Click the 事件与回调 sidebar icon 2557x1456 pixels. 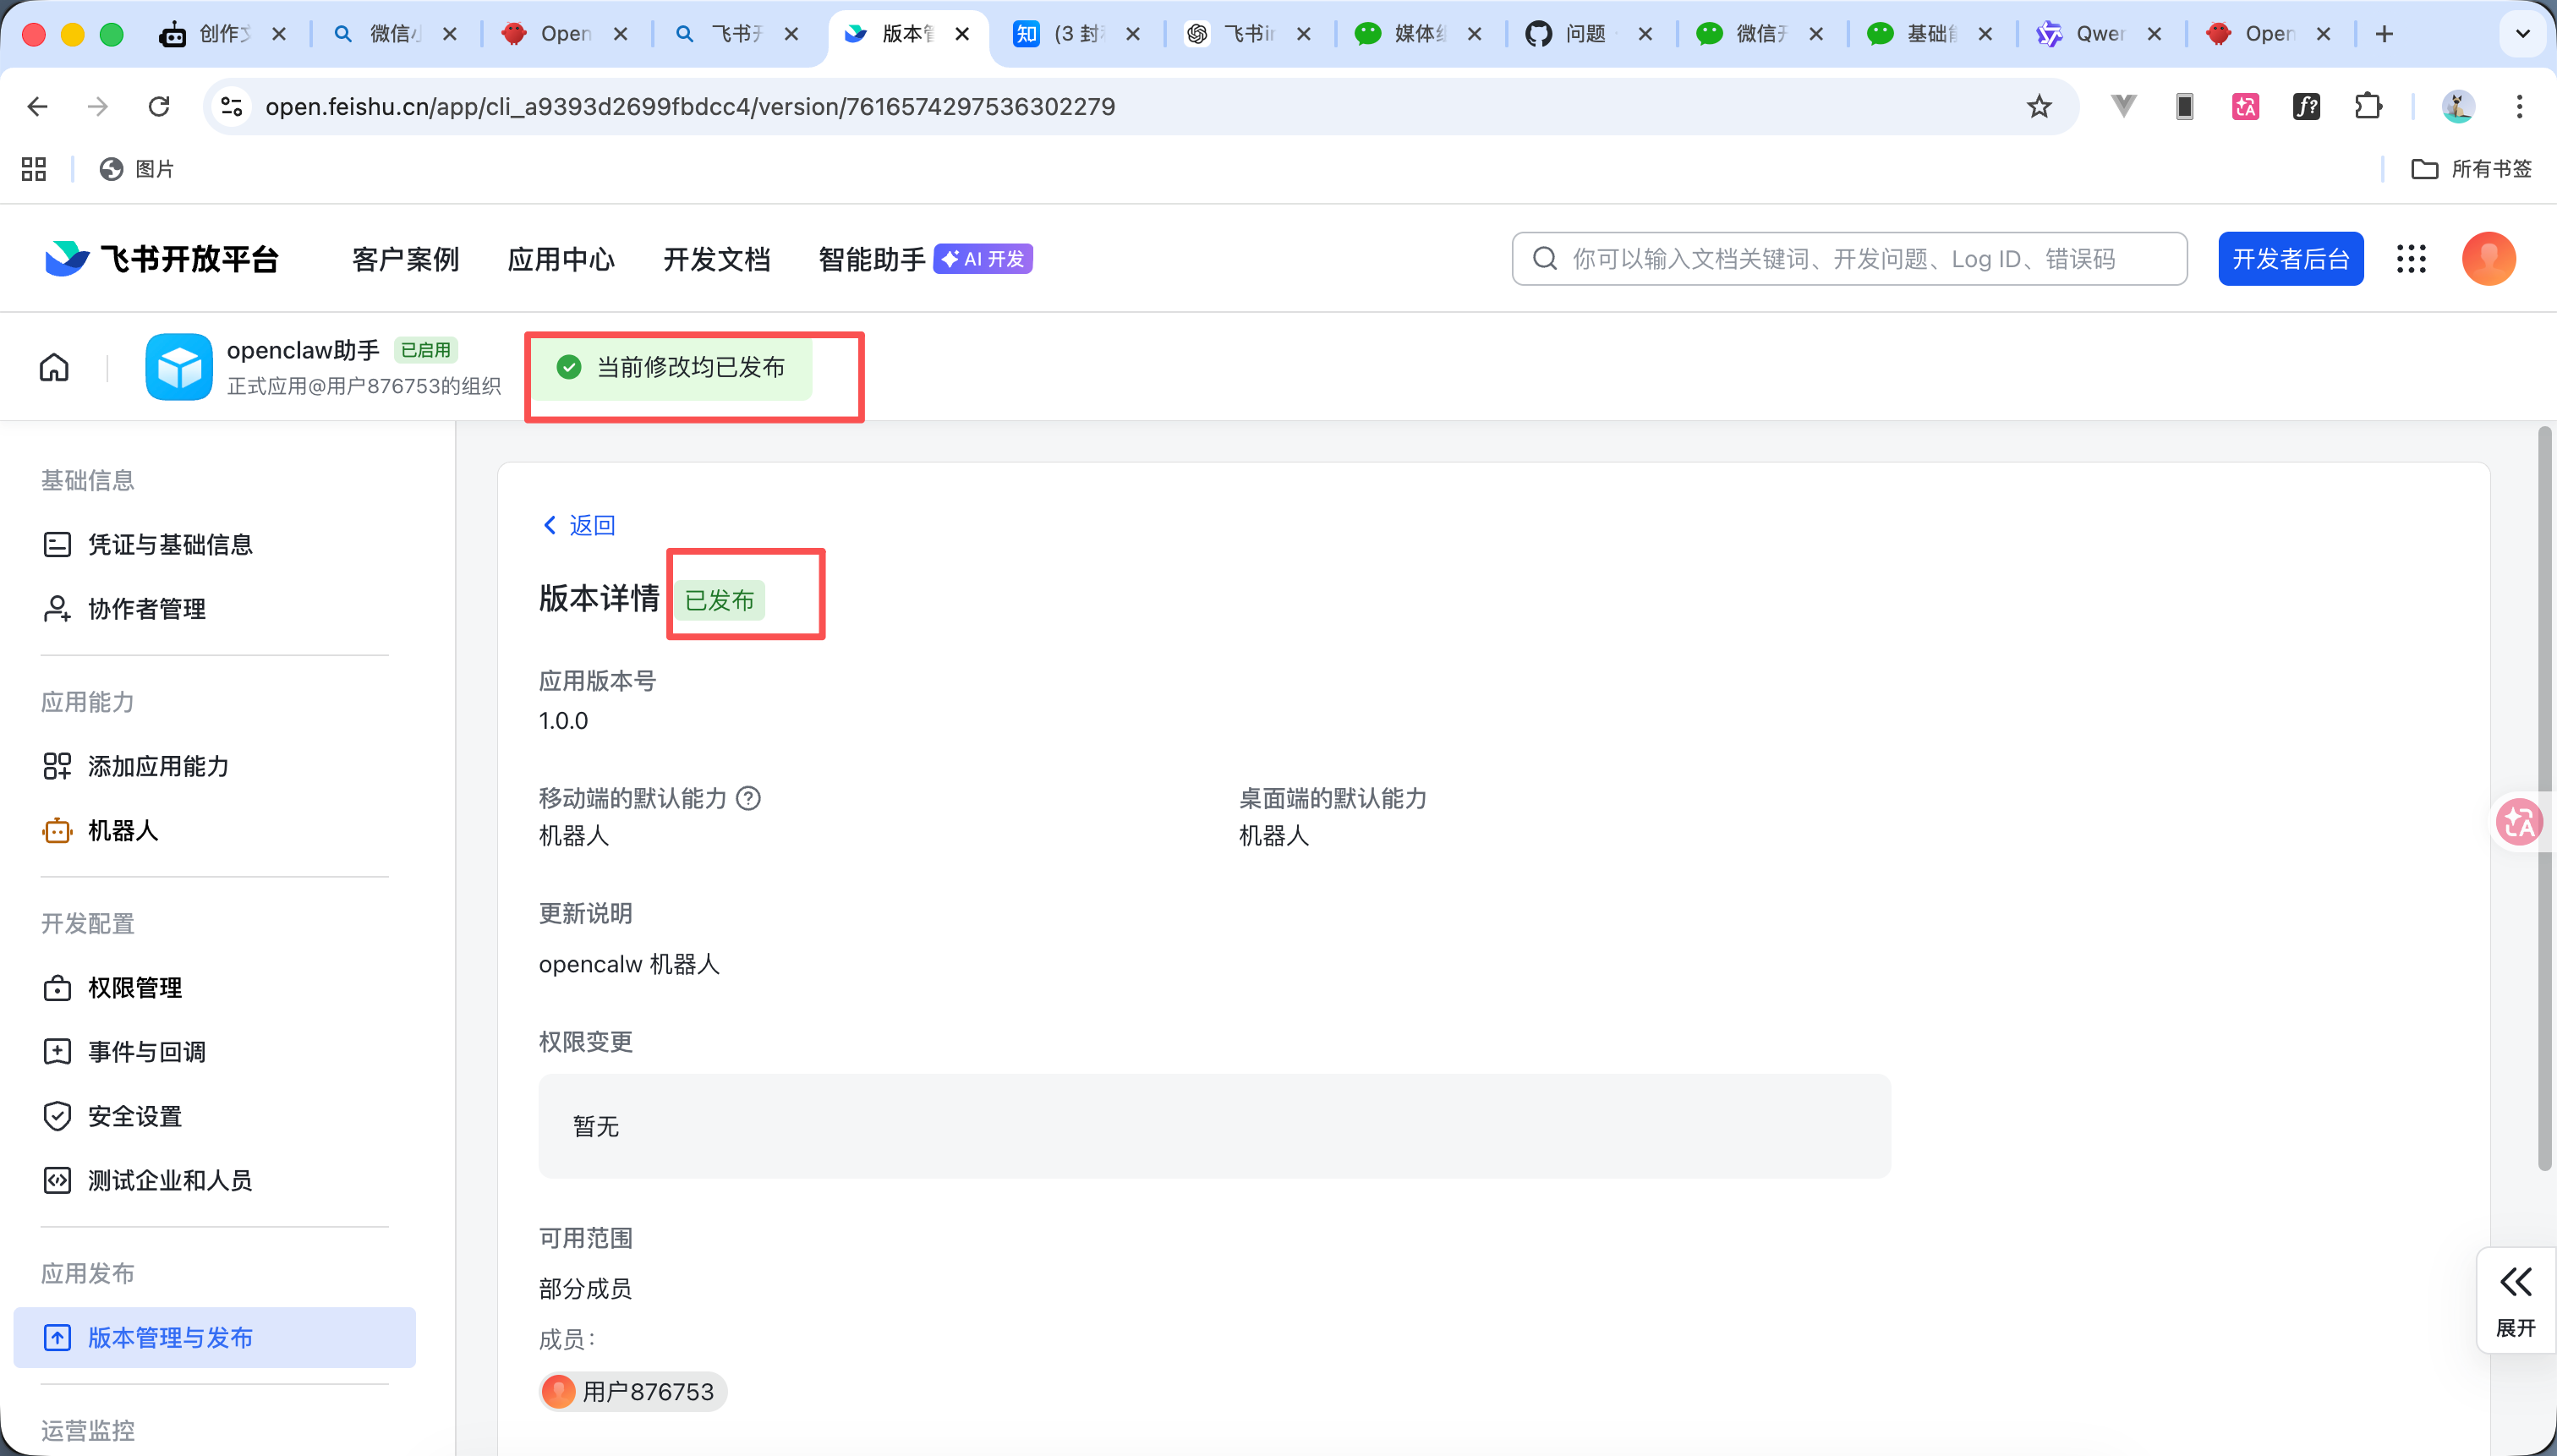click(57, 1051)
